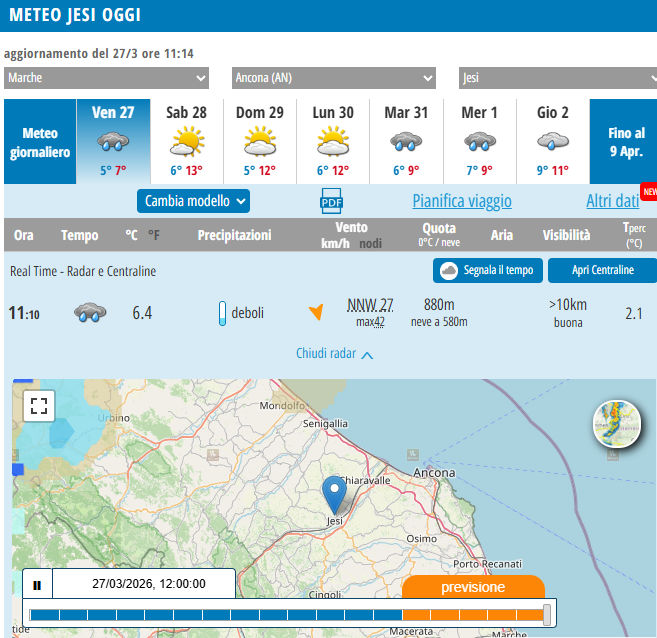The height and width of the screenshot is (638, 657).
Task: Click the radar timeline slider handle
Action: tap(547, 614)
